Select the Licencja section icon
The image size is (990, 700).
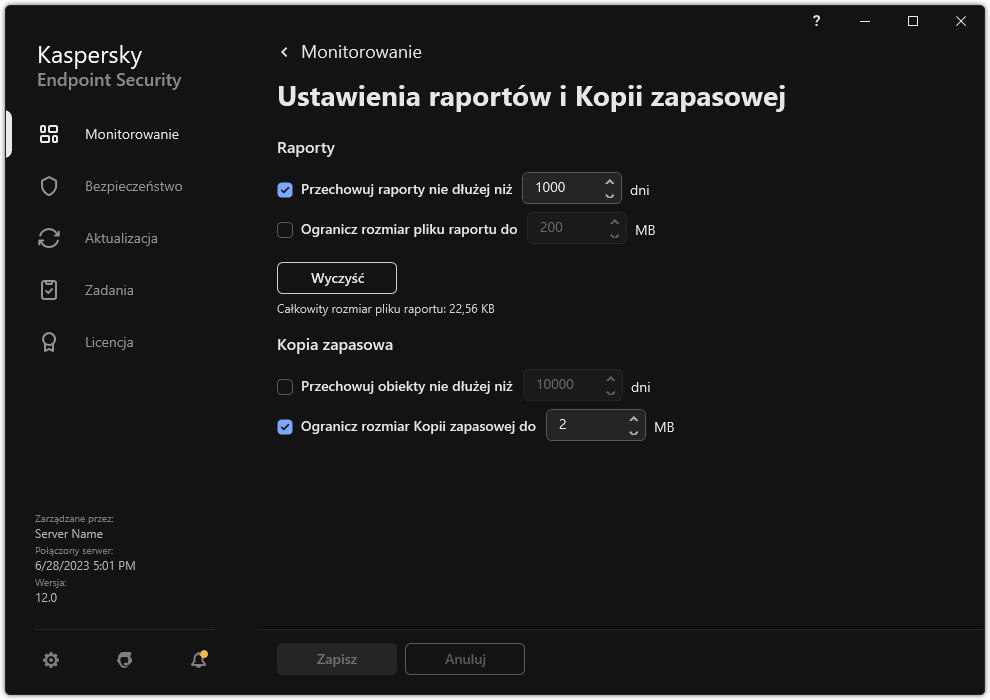[49, 341]
